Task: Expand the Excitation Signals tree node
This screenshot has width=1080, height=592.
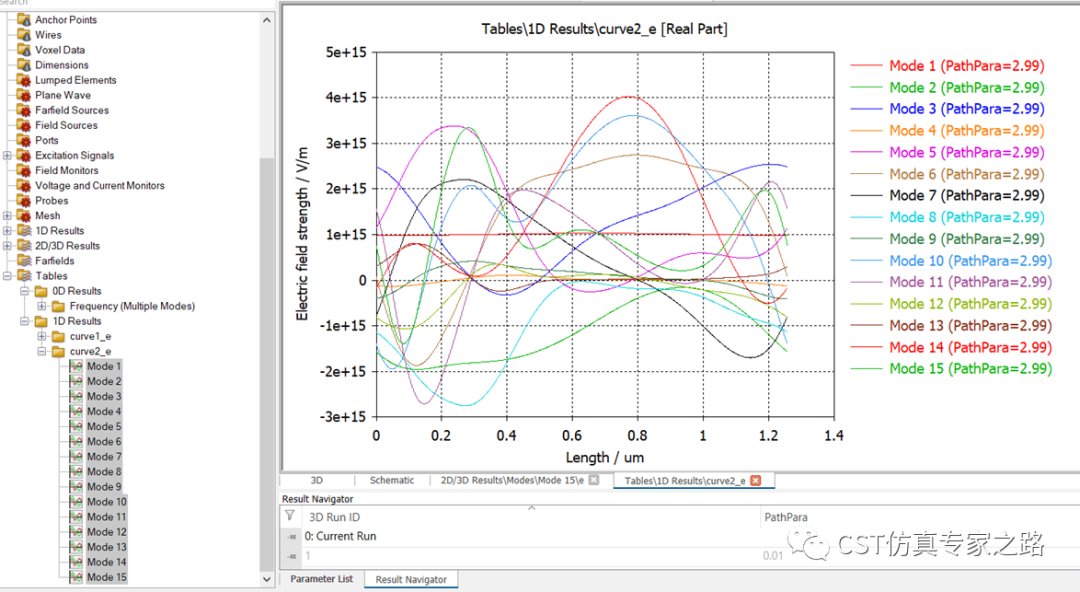Action: pyautogui.click(x=7, y=155)
